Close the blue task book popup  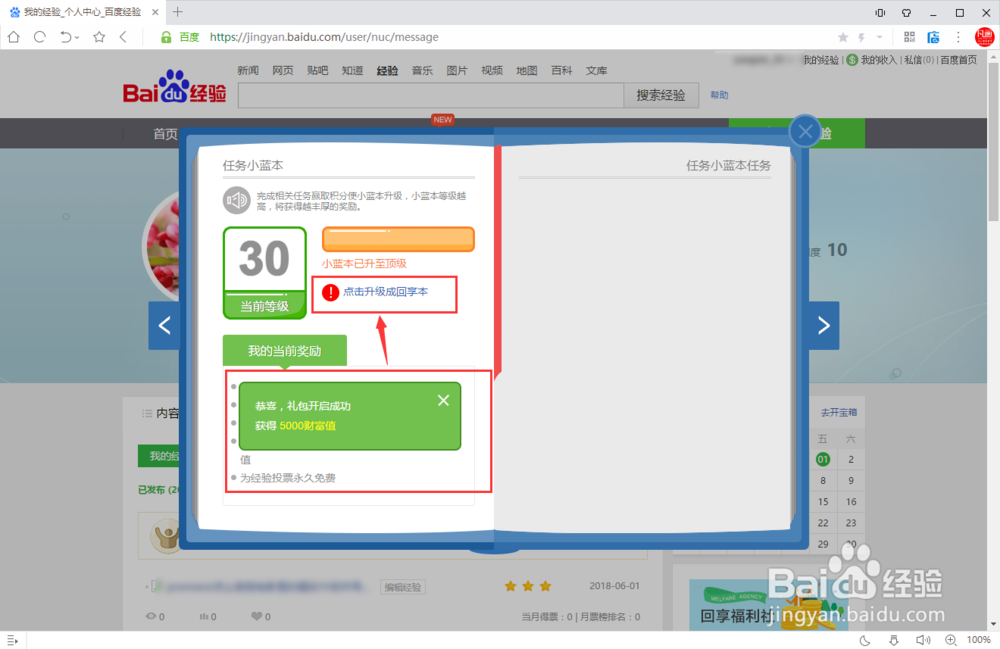(805, 132)
